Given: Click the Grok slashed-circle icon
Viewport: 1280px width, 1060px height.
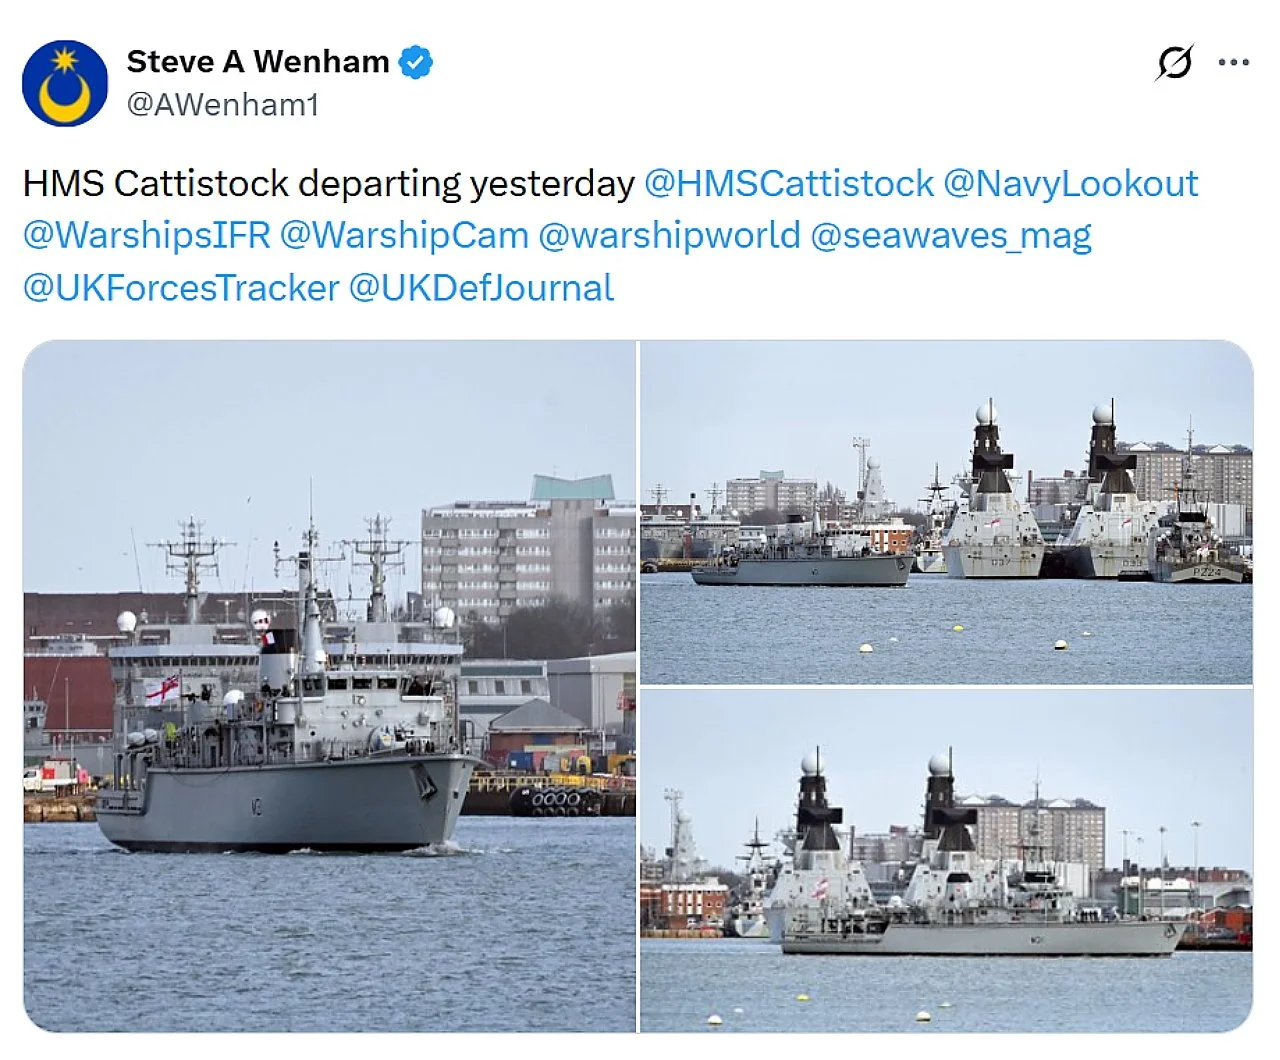Looking at the screenshot, I should pos(1174,63).
